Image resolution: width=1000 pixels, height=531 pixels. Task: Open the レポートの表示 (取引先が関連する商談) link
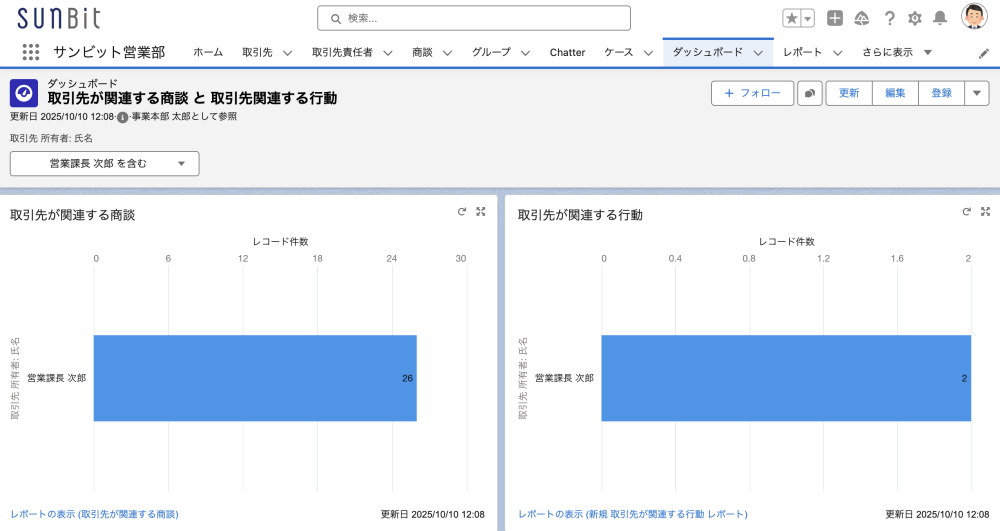click(95, 514)
